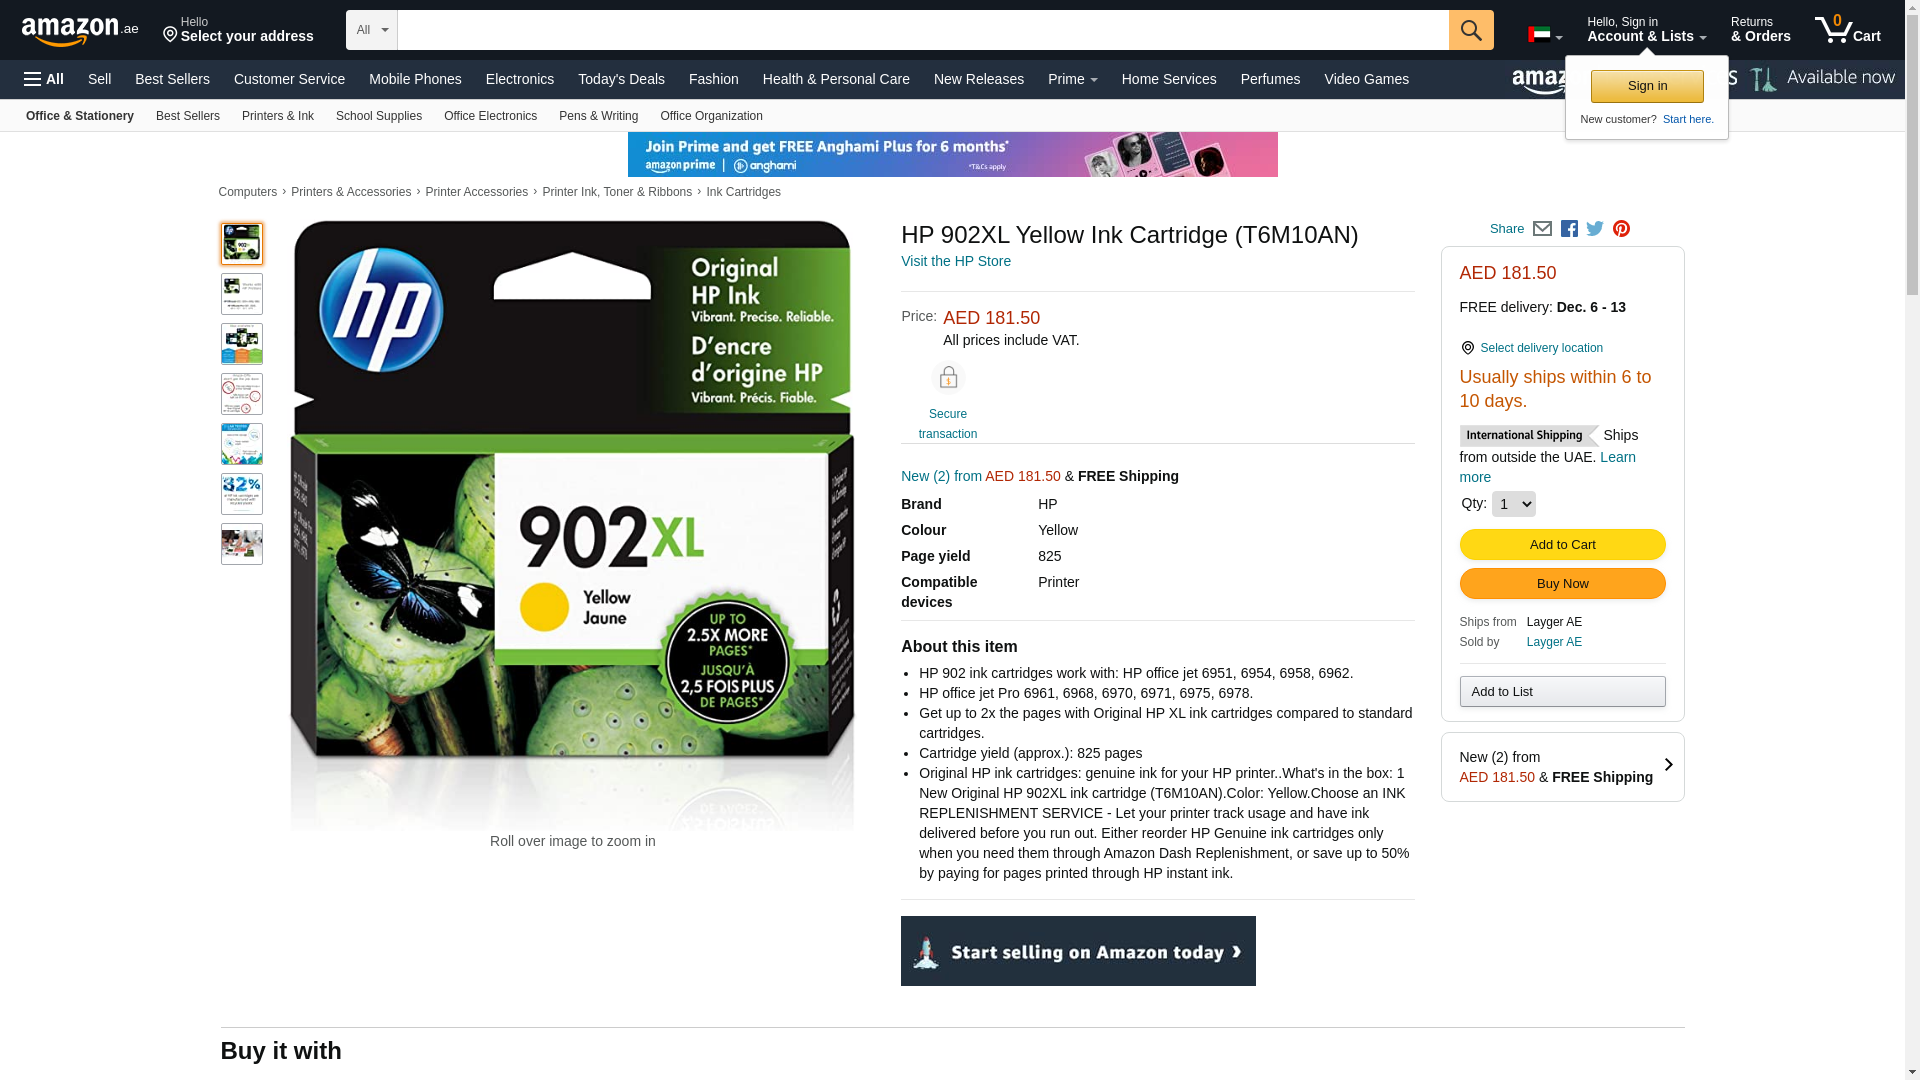Share product on Facebook icon

point(1569,229)
